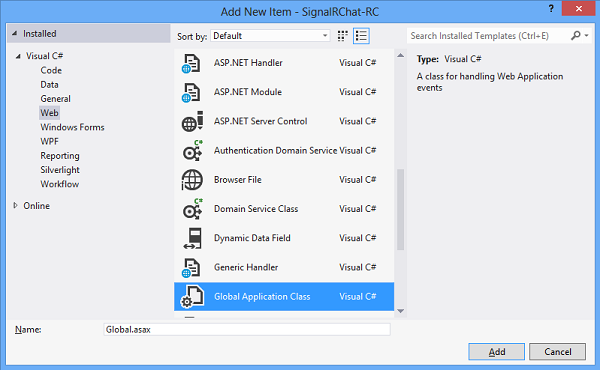
Task: Click the template list scroll up arrow
Action: click(x=400, y=55)
